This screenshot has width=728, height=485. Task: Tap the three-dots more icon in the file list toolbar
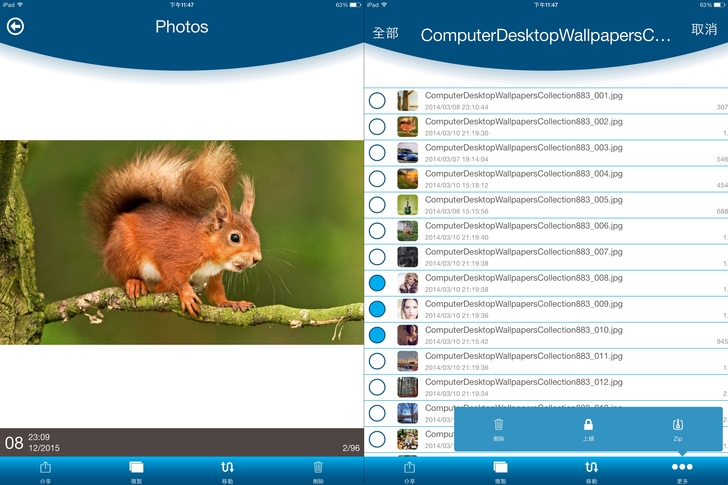(x=682, y=468)
